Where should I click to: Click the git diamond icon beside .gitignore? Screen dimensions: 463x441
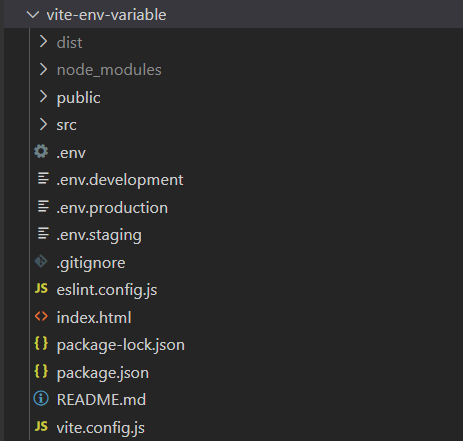[x=41, y=262]
